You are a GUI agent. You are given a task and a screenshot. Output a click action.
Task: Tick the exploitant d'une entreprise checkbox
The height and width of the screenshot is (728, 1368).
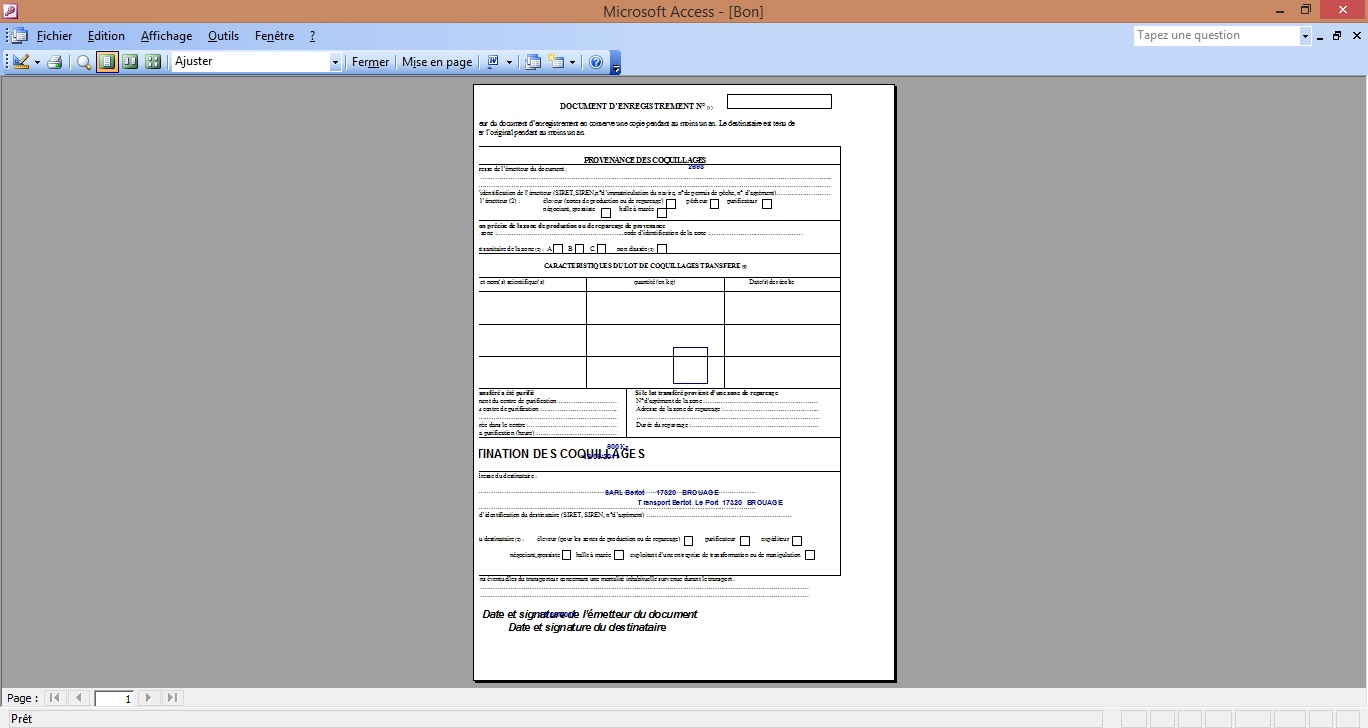point(810,555)
